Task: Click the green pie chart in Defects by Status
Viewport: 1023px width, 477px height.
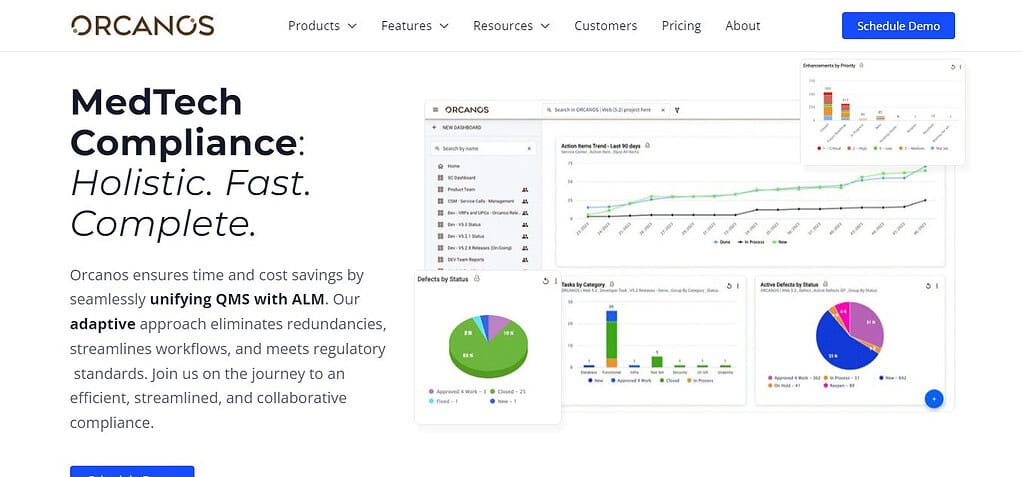Action: point(488,346)
